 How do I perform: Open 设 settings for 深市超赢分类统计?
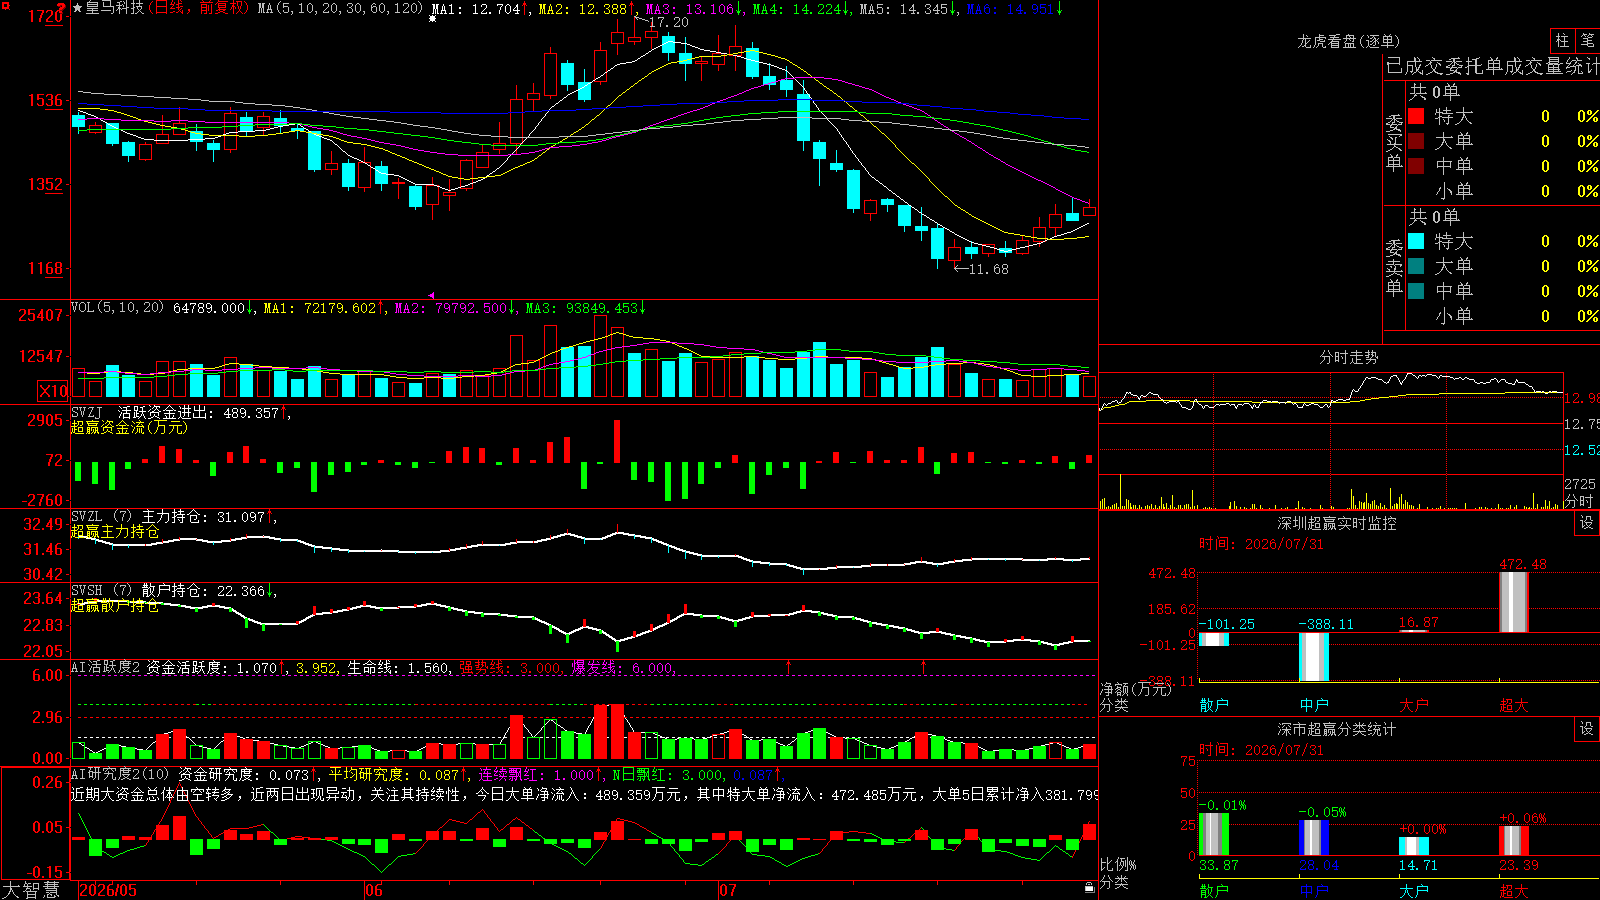pos(1587,729)
